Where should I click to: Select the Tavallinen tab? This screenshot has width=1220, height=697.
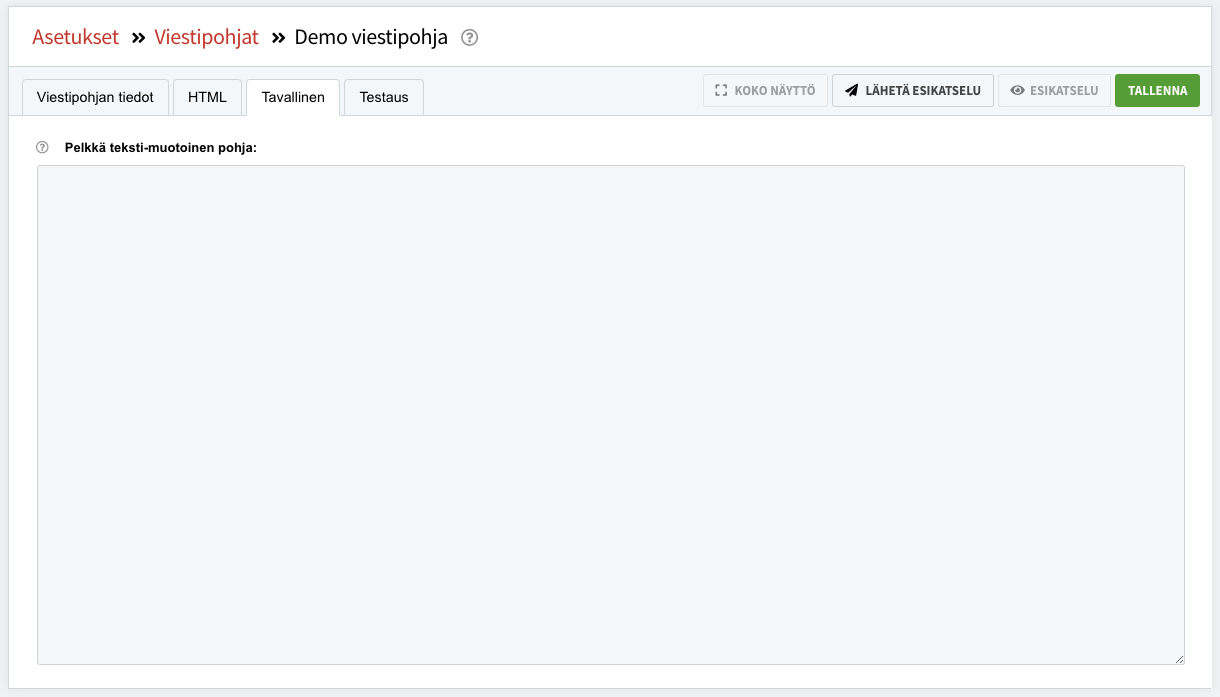(293, 98)
